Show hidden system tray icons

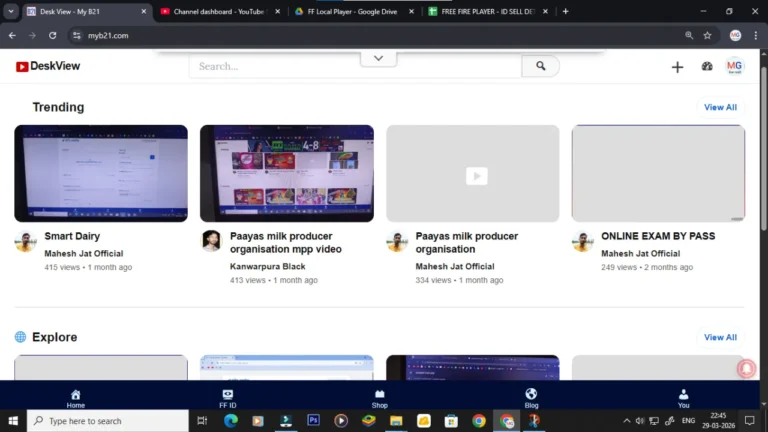click(x=627, y=421)
